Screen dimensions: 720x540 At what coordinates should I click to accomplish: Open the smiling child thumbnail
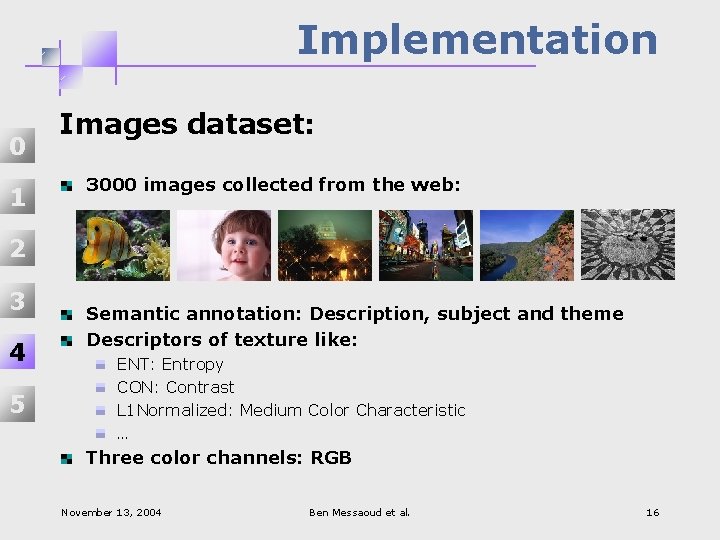pyautogui.click(x=224, y=245)
